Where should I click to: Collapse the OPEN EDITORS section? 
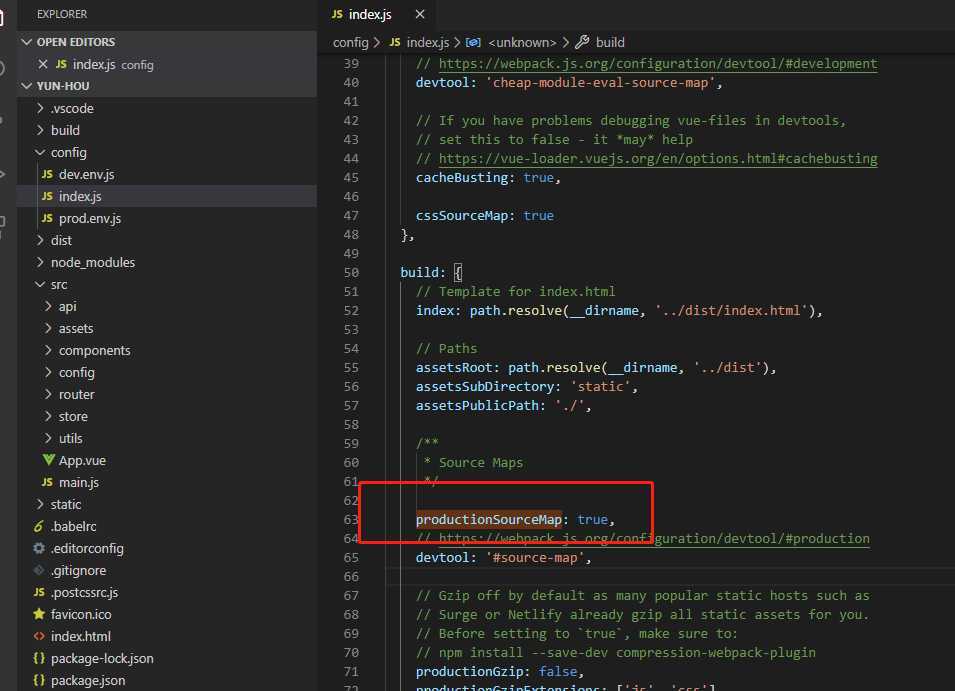click(27, 42)
